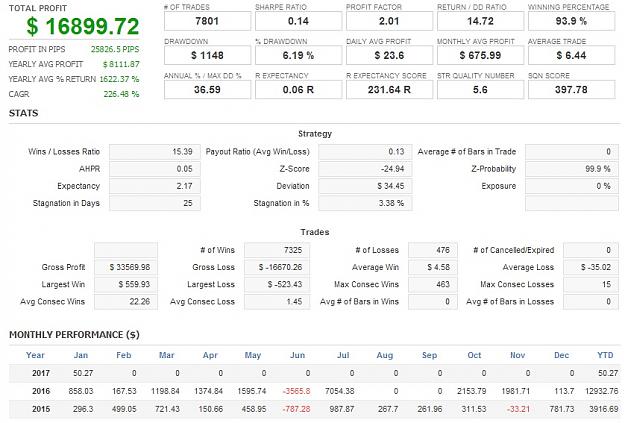The image size is (625, 423).
Task: Click the 2017 year row label
Action: tap(41, 374)
